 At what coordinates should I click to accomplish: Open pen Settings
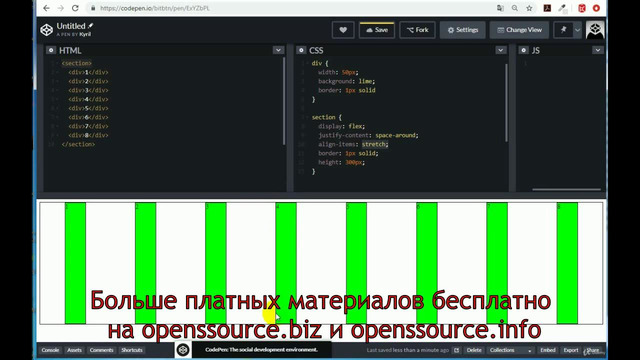click(462, 30)
